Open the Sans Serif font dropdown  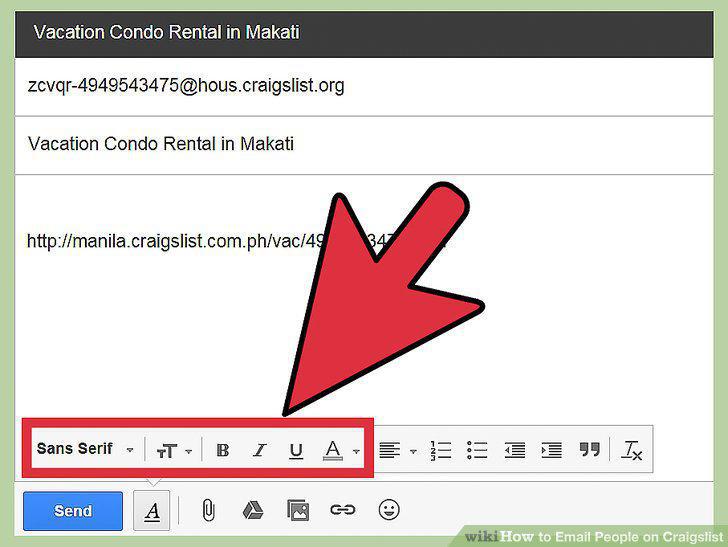[85, 449]
